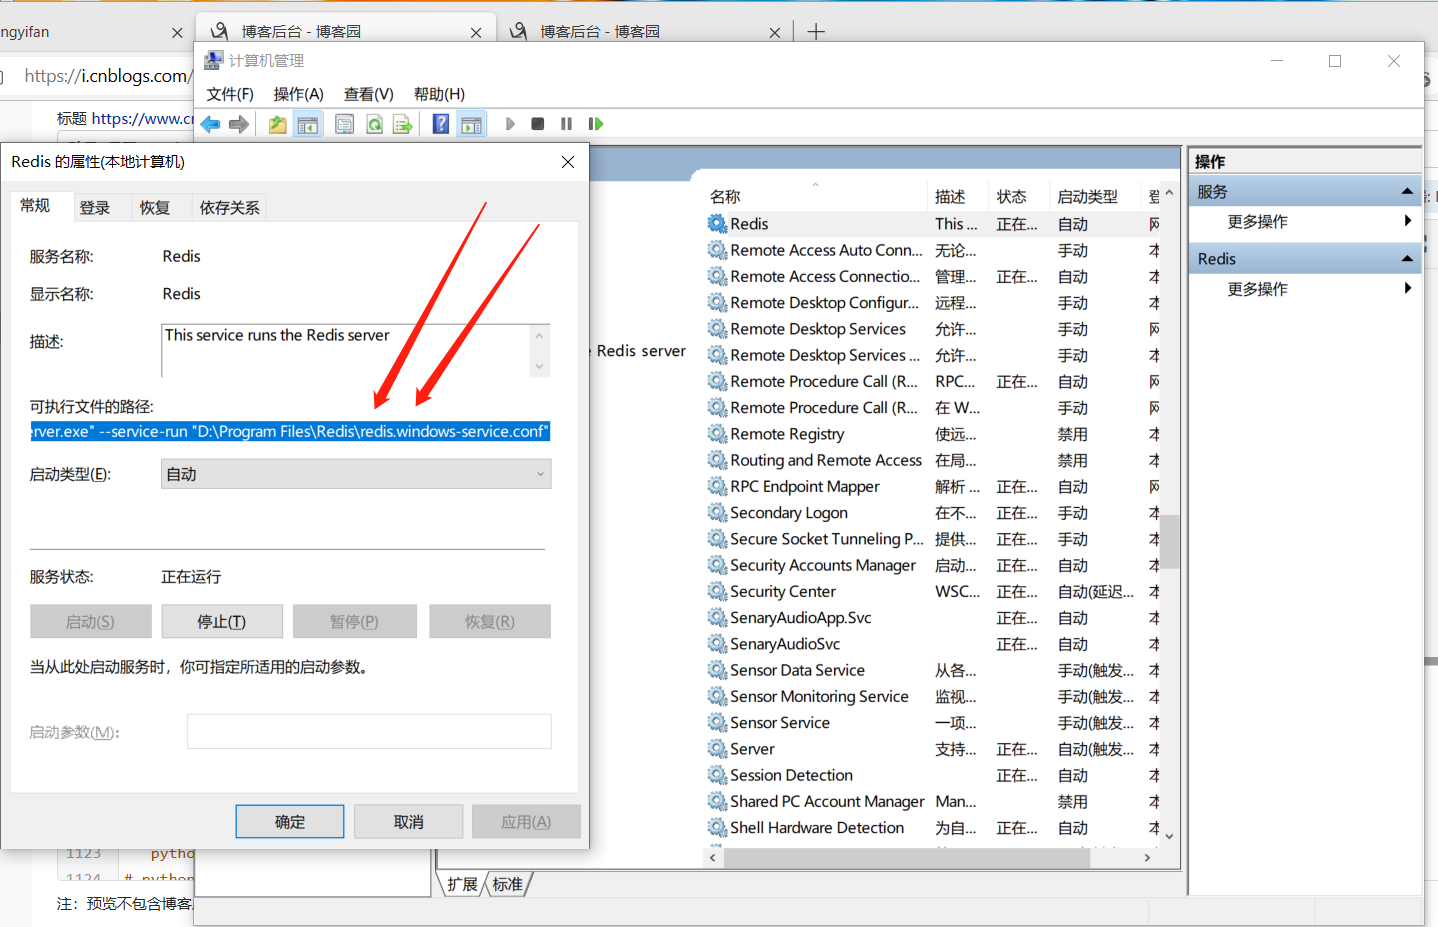Screen dimensions: 1438x927
Task: Click the gear icon beside SenaryAudioSvc
Action: (717, 643)
